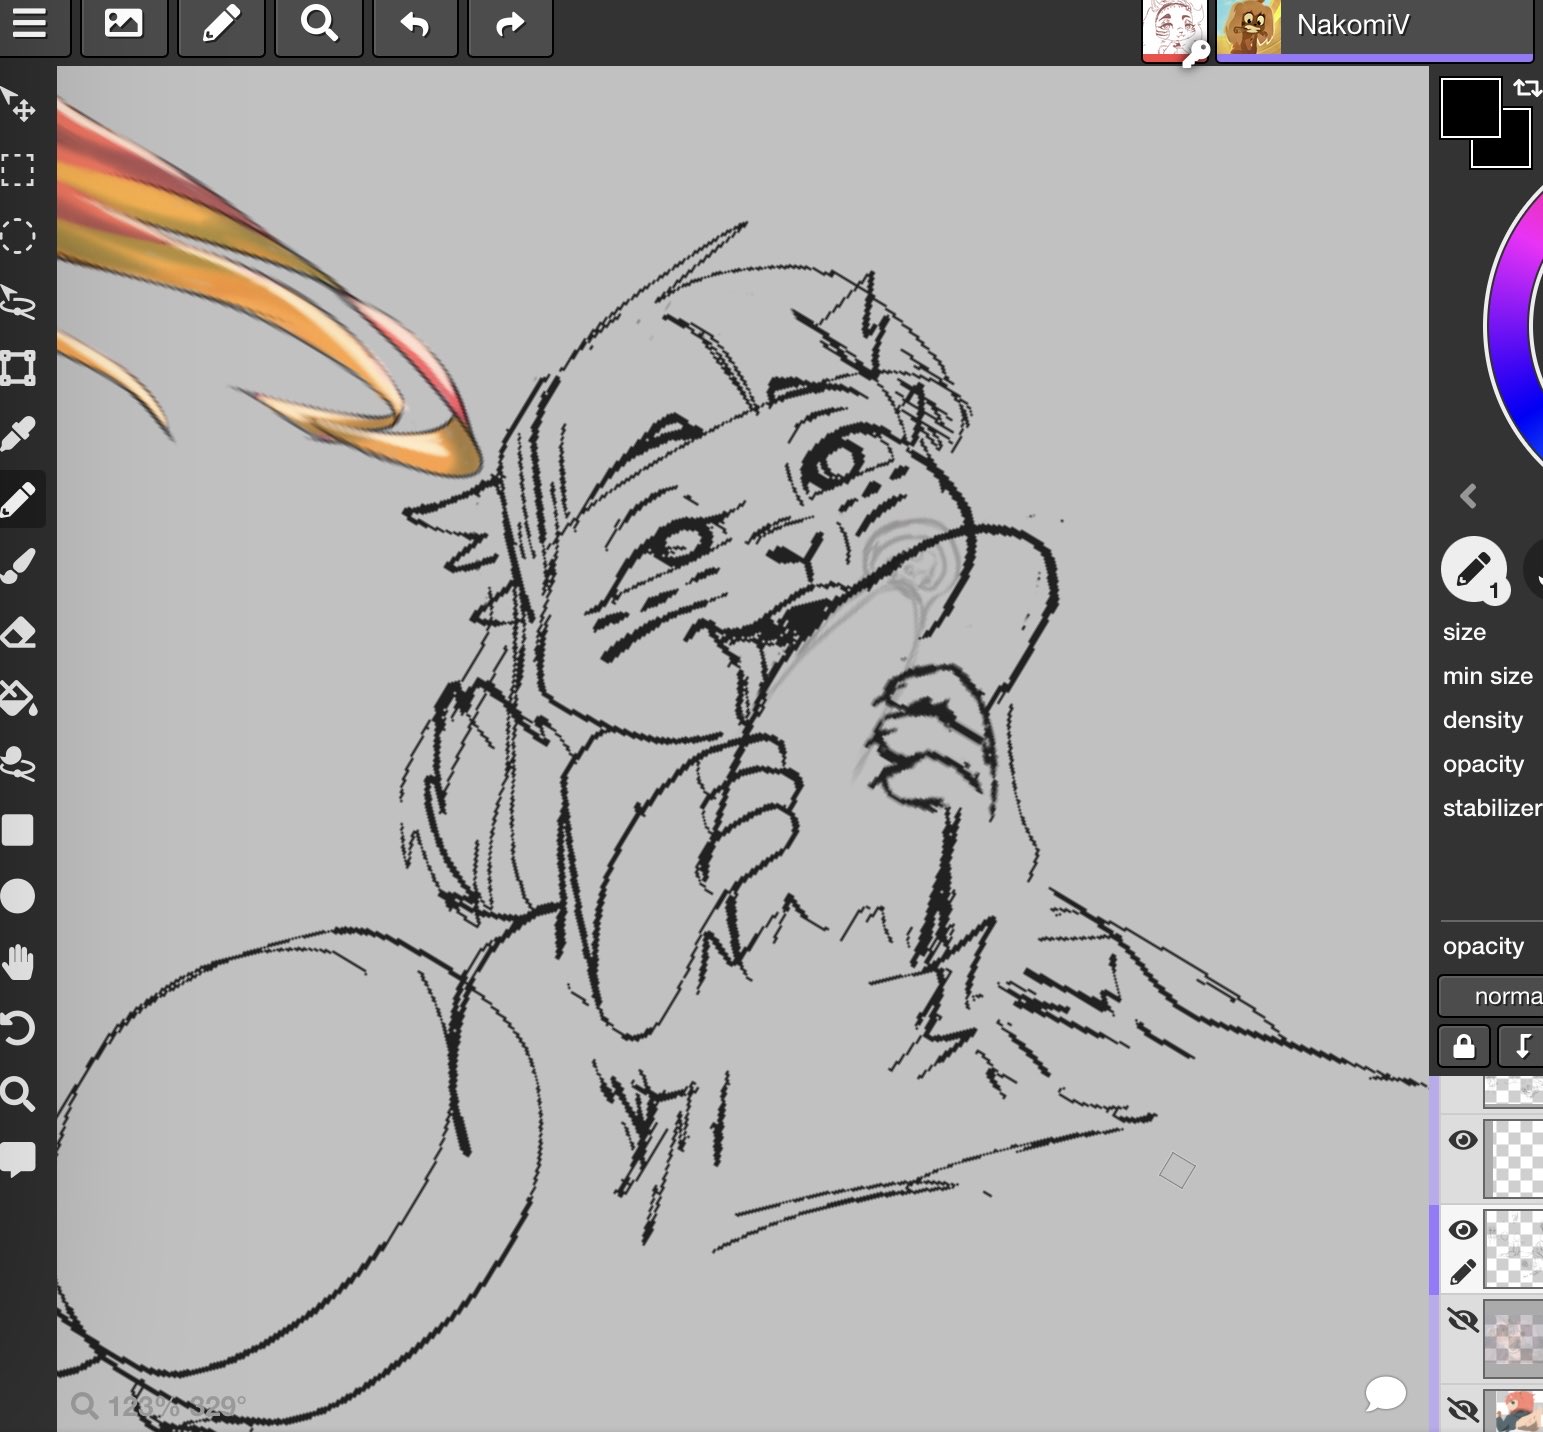
Task: Select the Zoom tool in left toolbar
Action: (18, 1094)
